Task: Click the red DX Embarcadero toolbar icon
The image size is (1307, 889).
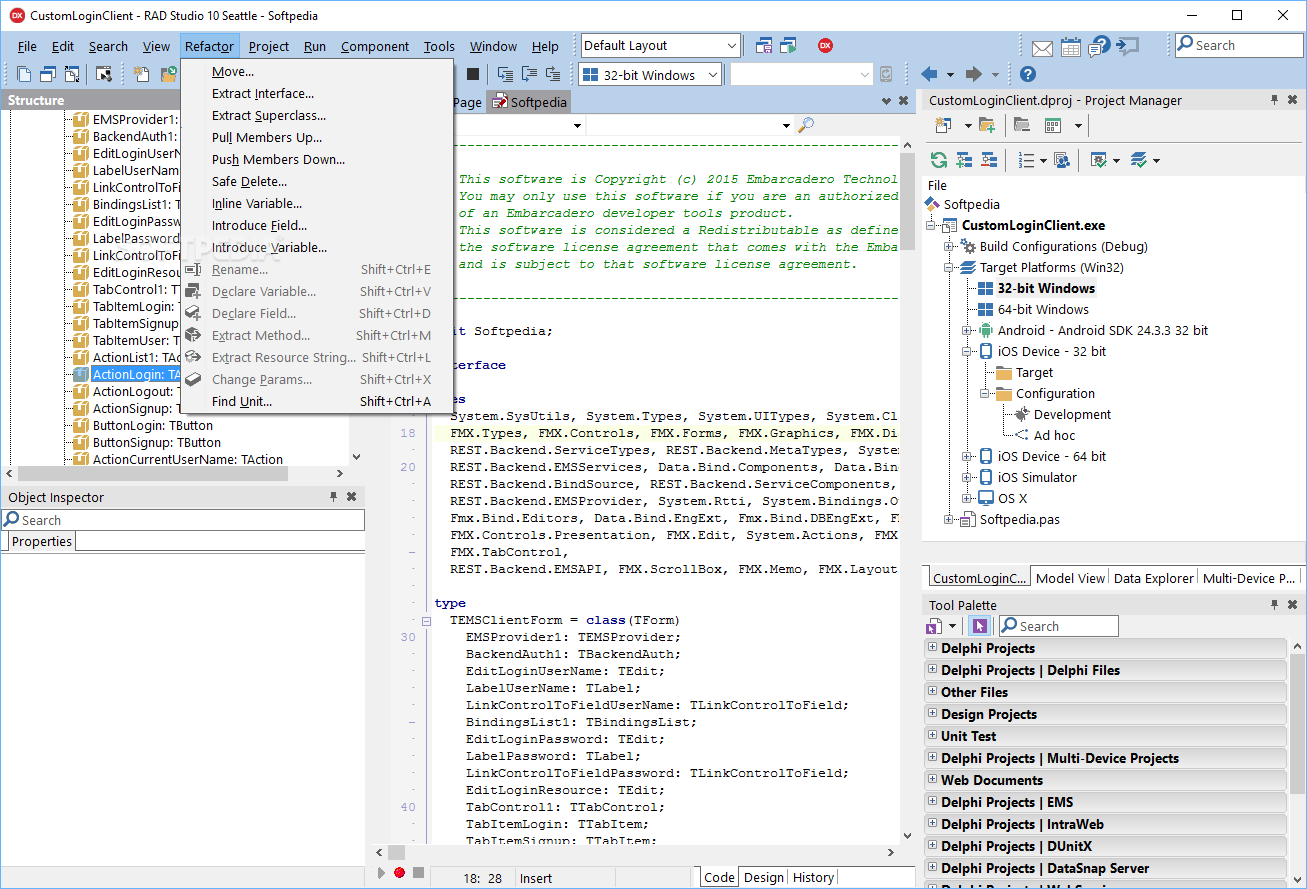Action: tap(826, 46)
